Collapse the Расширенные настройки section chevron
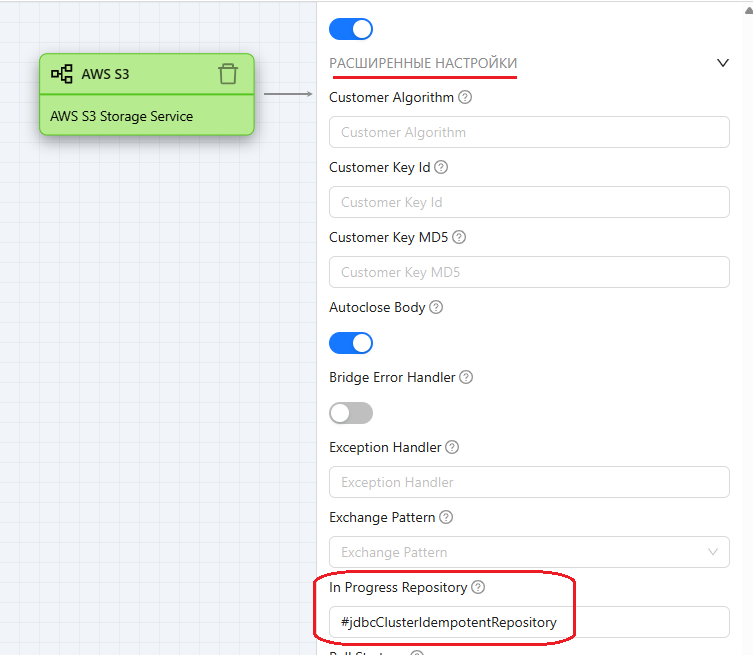 point(723,63)
